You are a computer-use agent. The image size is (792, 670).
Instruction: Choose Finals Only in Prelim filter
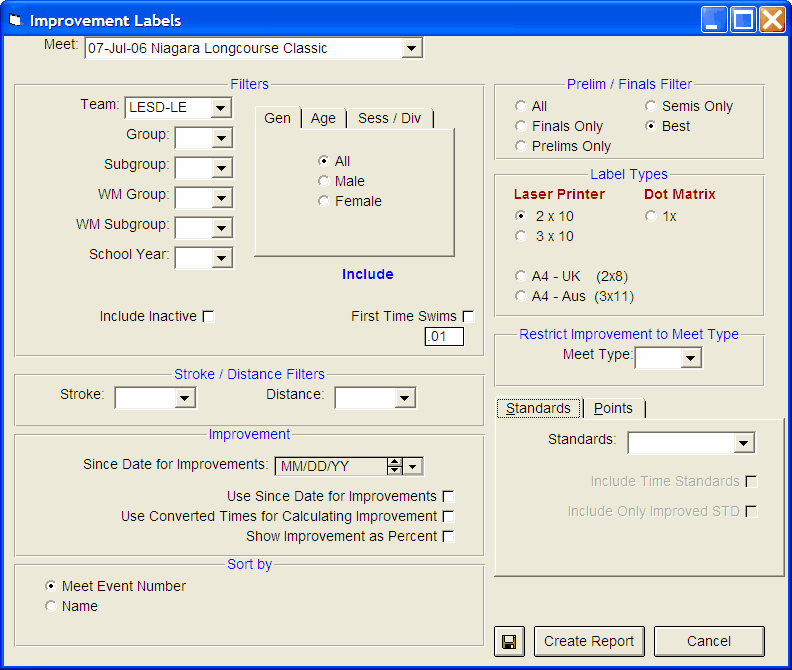[520, 126]
